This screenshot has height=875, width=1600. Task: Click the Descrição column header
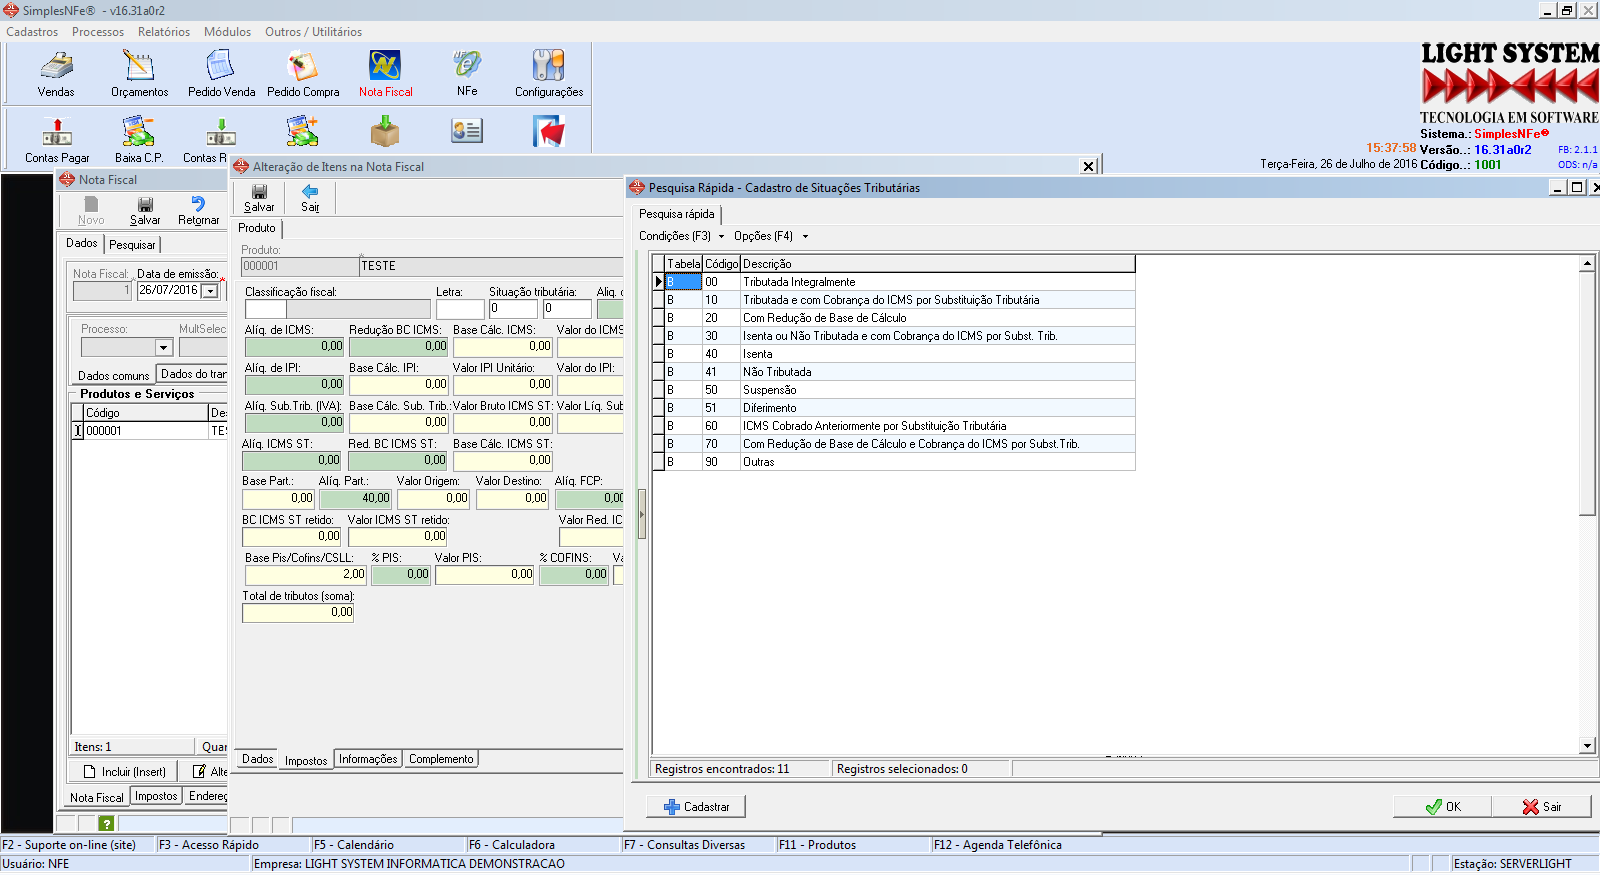938,264
